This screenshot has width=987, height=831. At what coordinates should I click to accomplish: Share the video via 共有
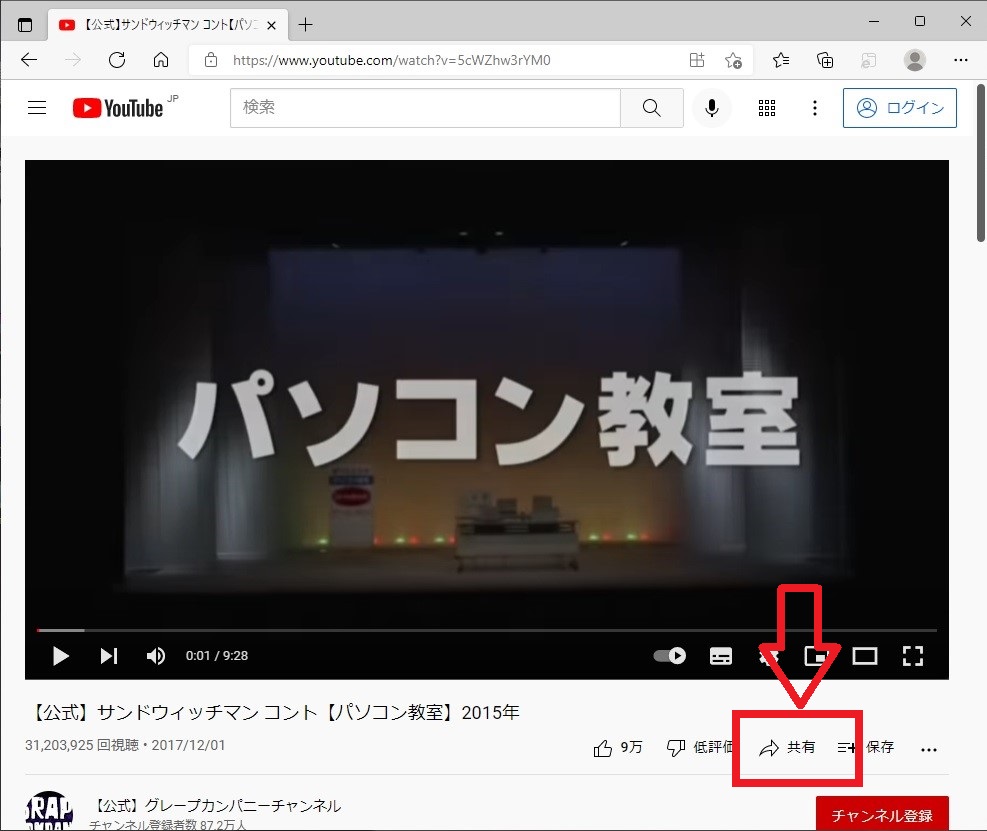click(787, 748)
